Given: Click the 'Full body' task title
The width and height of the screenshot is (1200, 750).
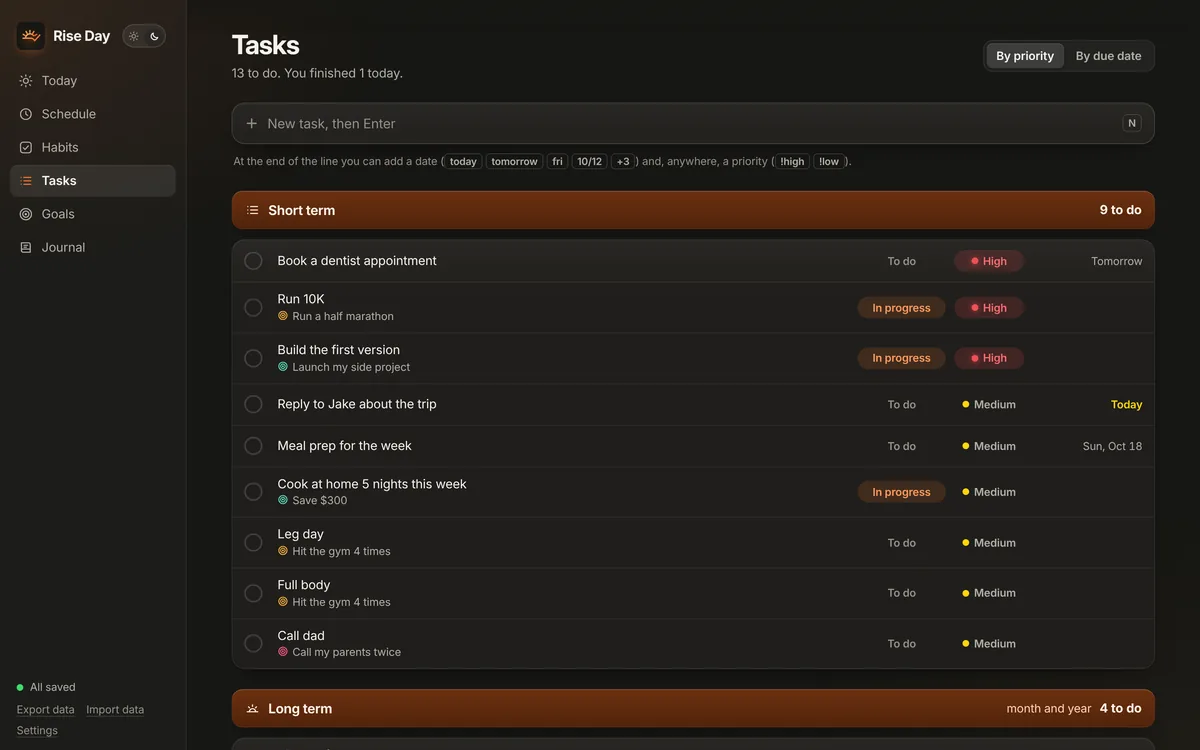Looking at the screenshot, I should pyautogui.click(x=304, y=585).
